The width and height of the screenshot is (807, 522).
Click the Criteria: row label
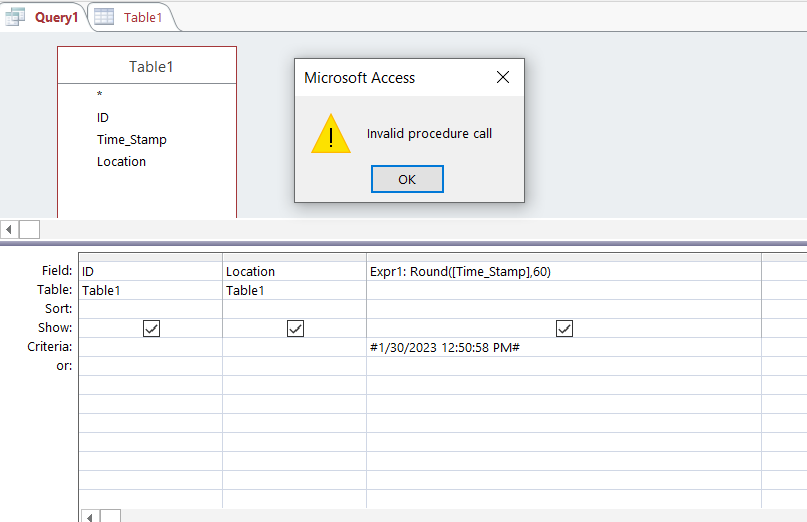pyautogui.click(x=50, y=347)
